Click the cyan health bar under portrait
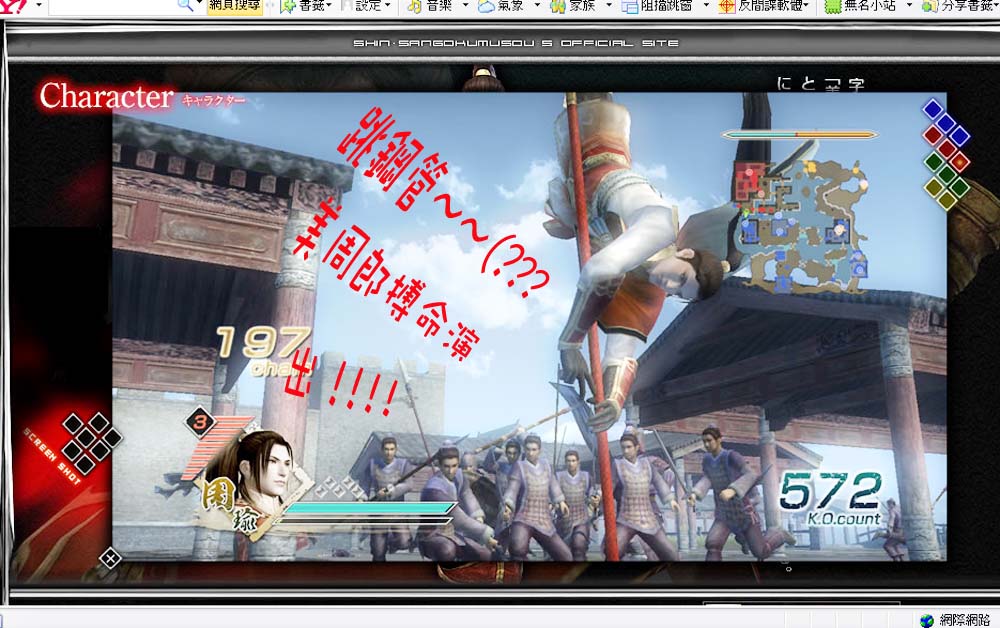 (x=370, y=508)
